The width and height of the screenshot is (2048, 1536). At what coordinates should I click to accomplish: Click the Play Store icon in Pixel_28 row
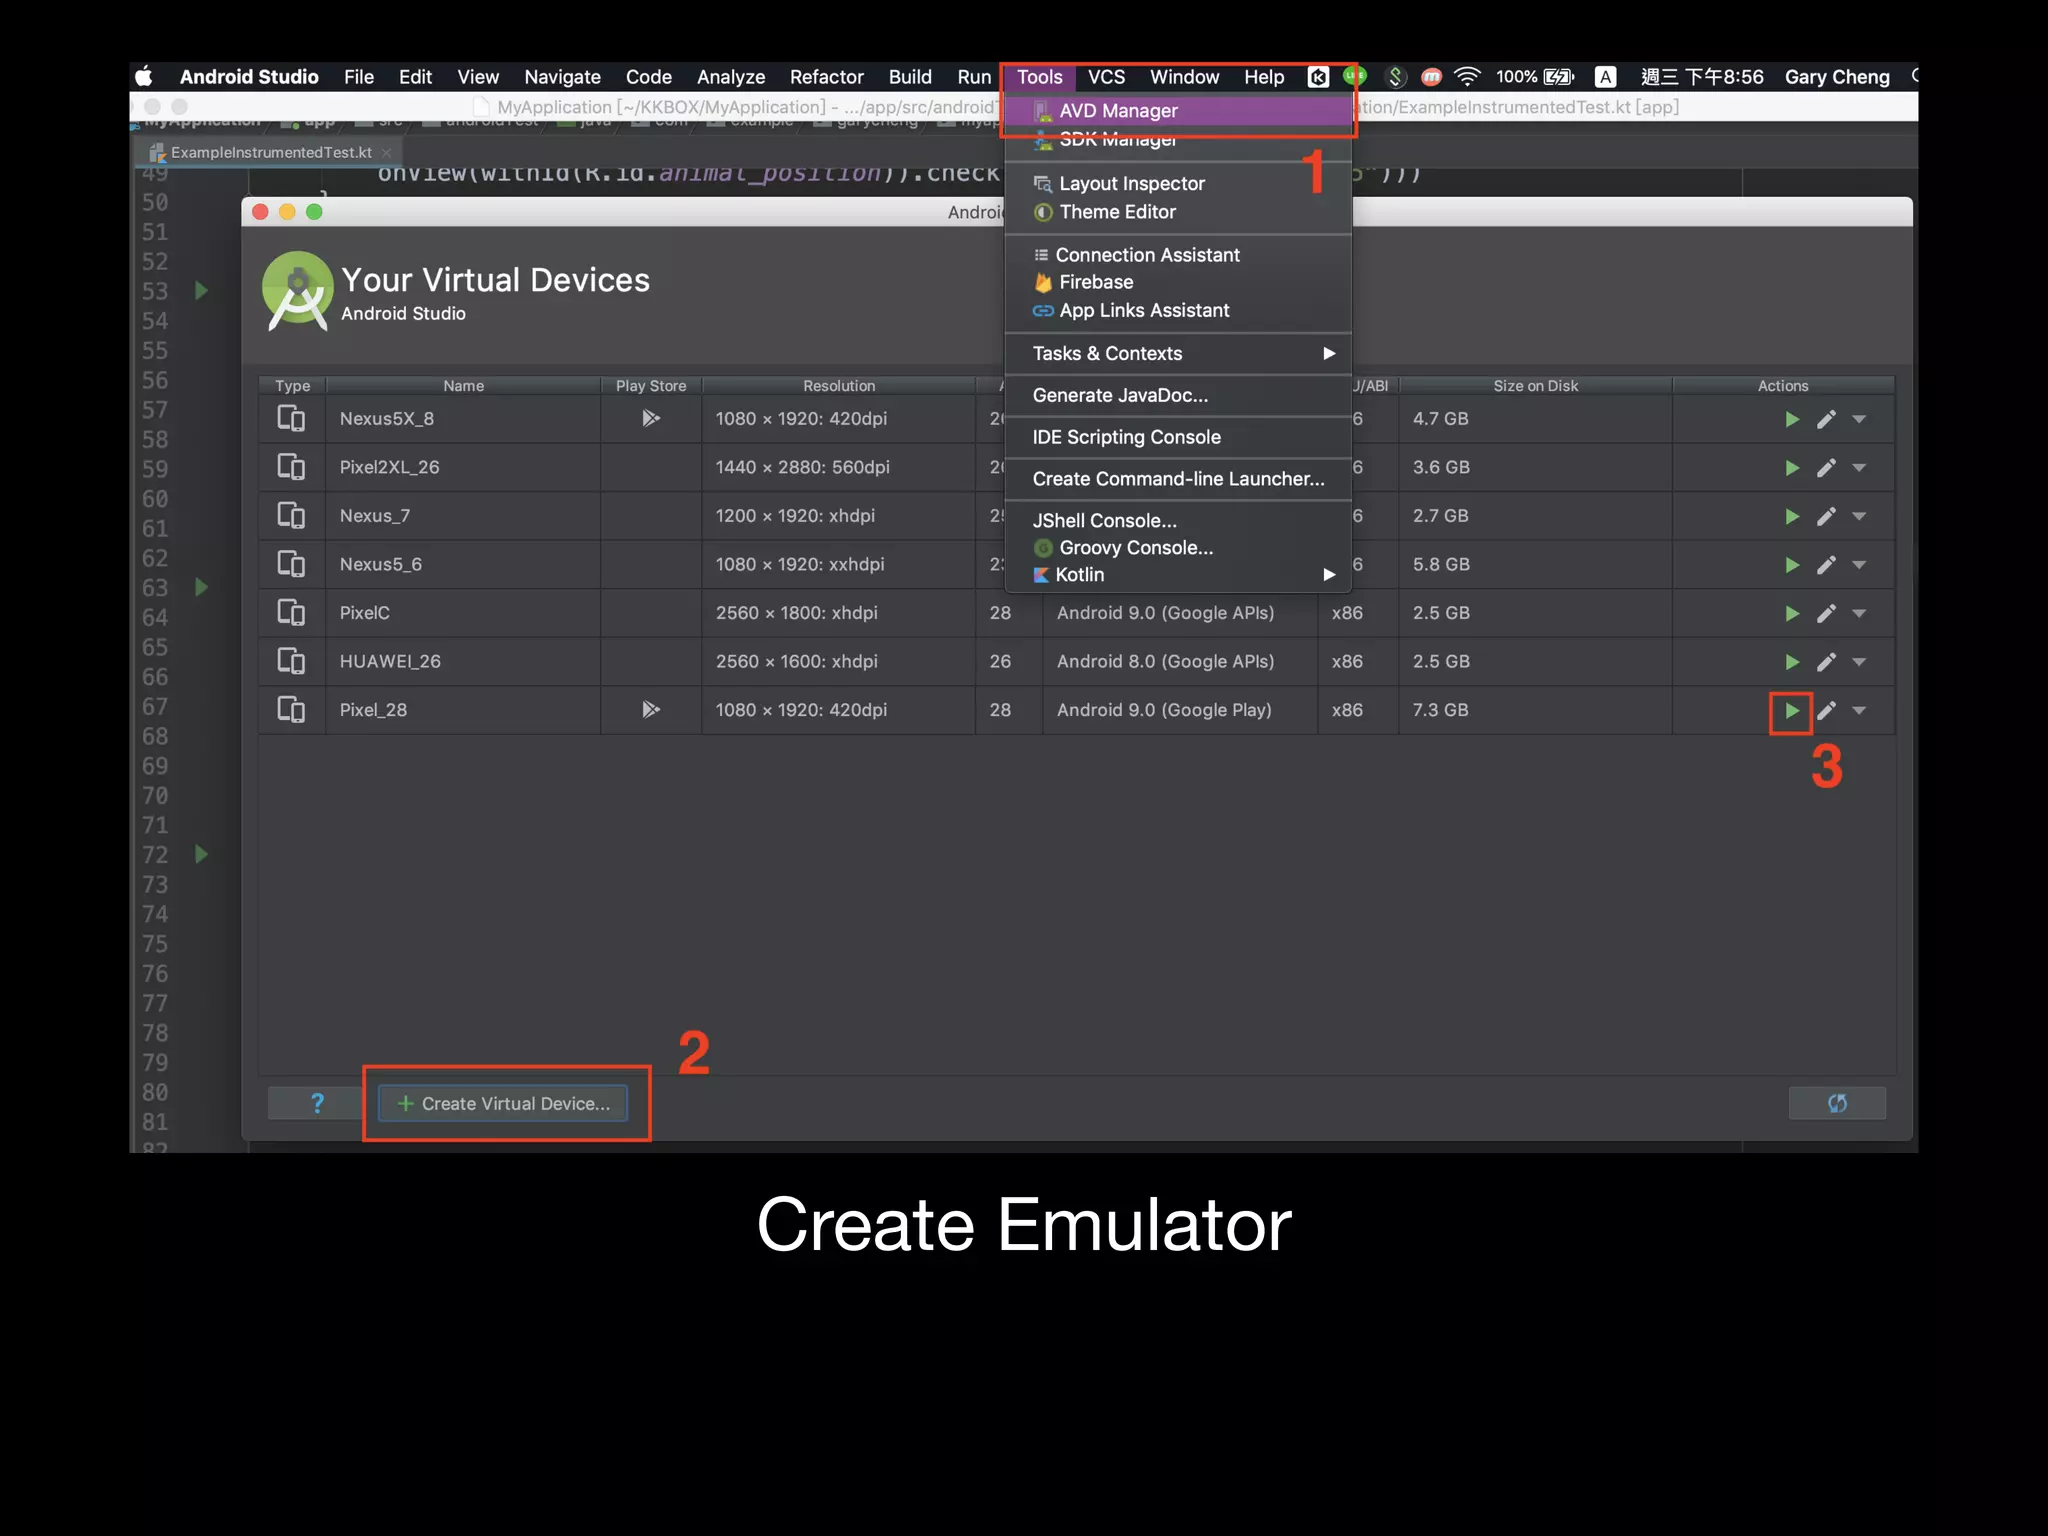(651, 710)
